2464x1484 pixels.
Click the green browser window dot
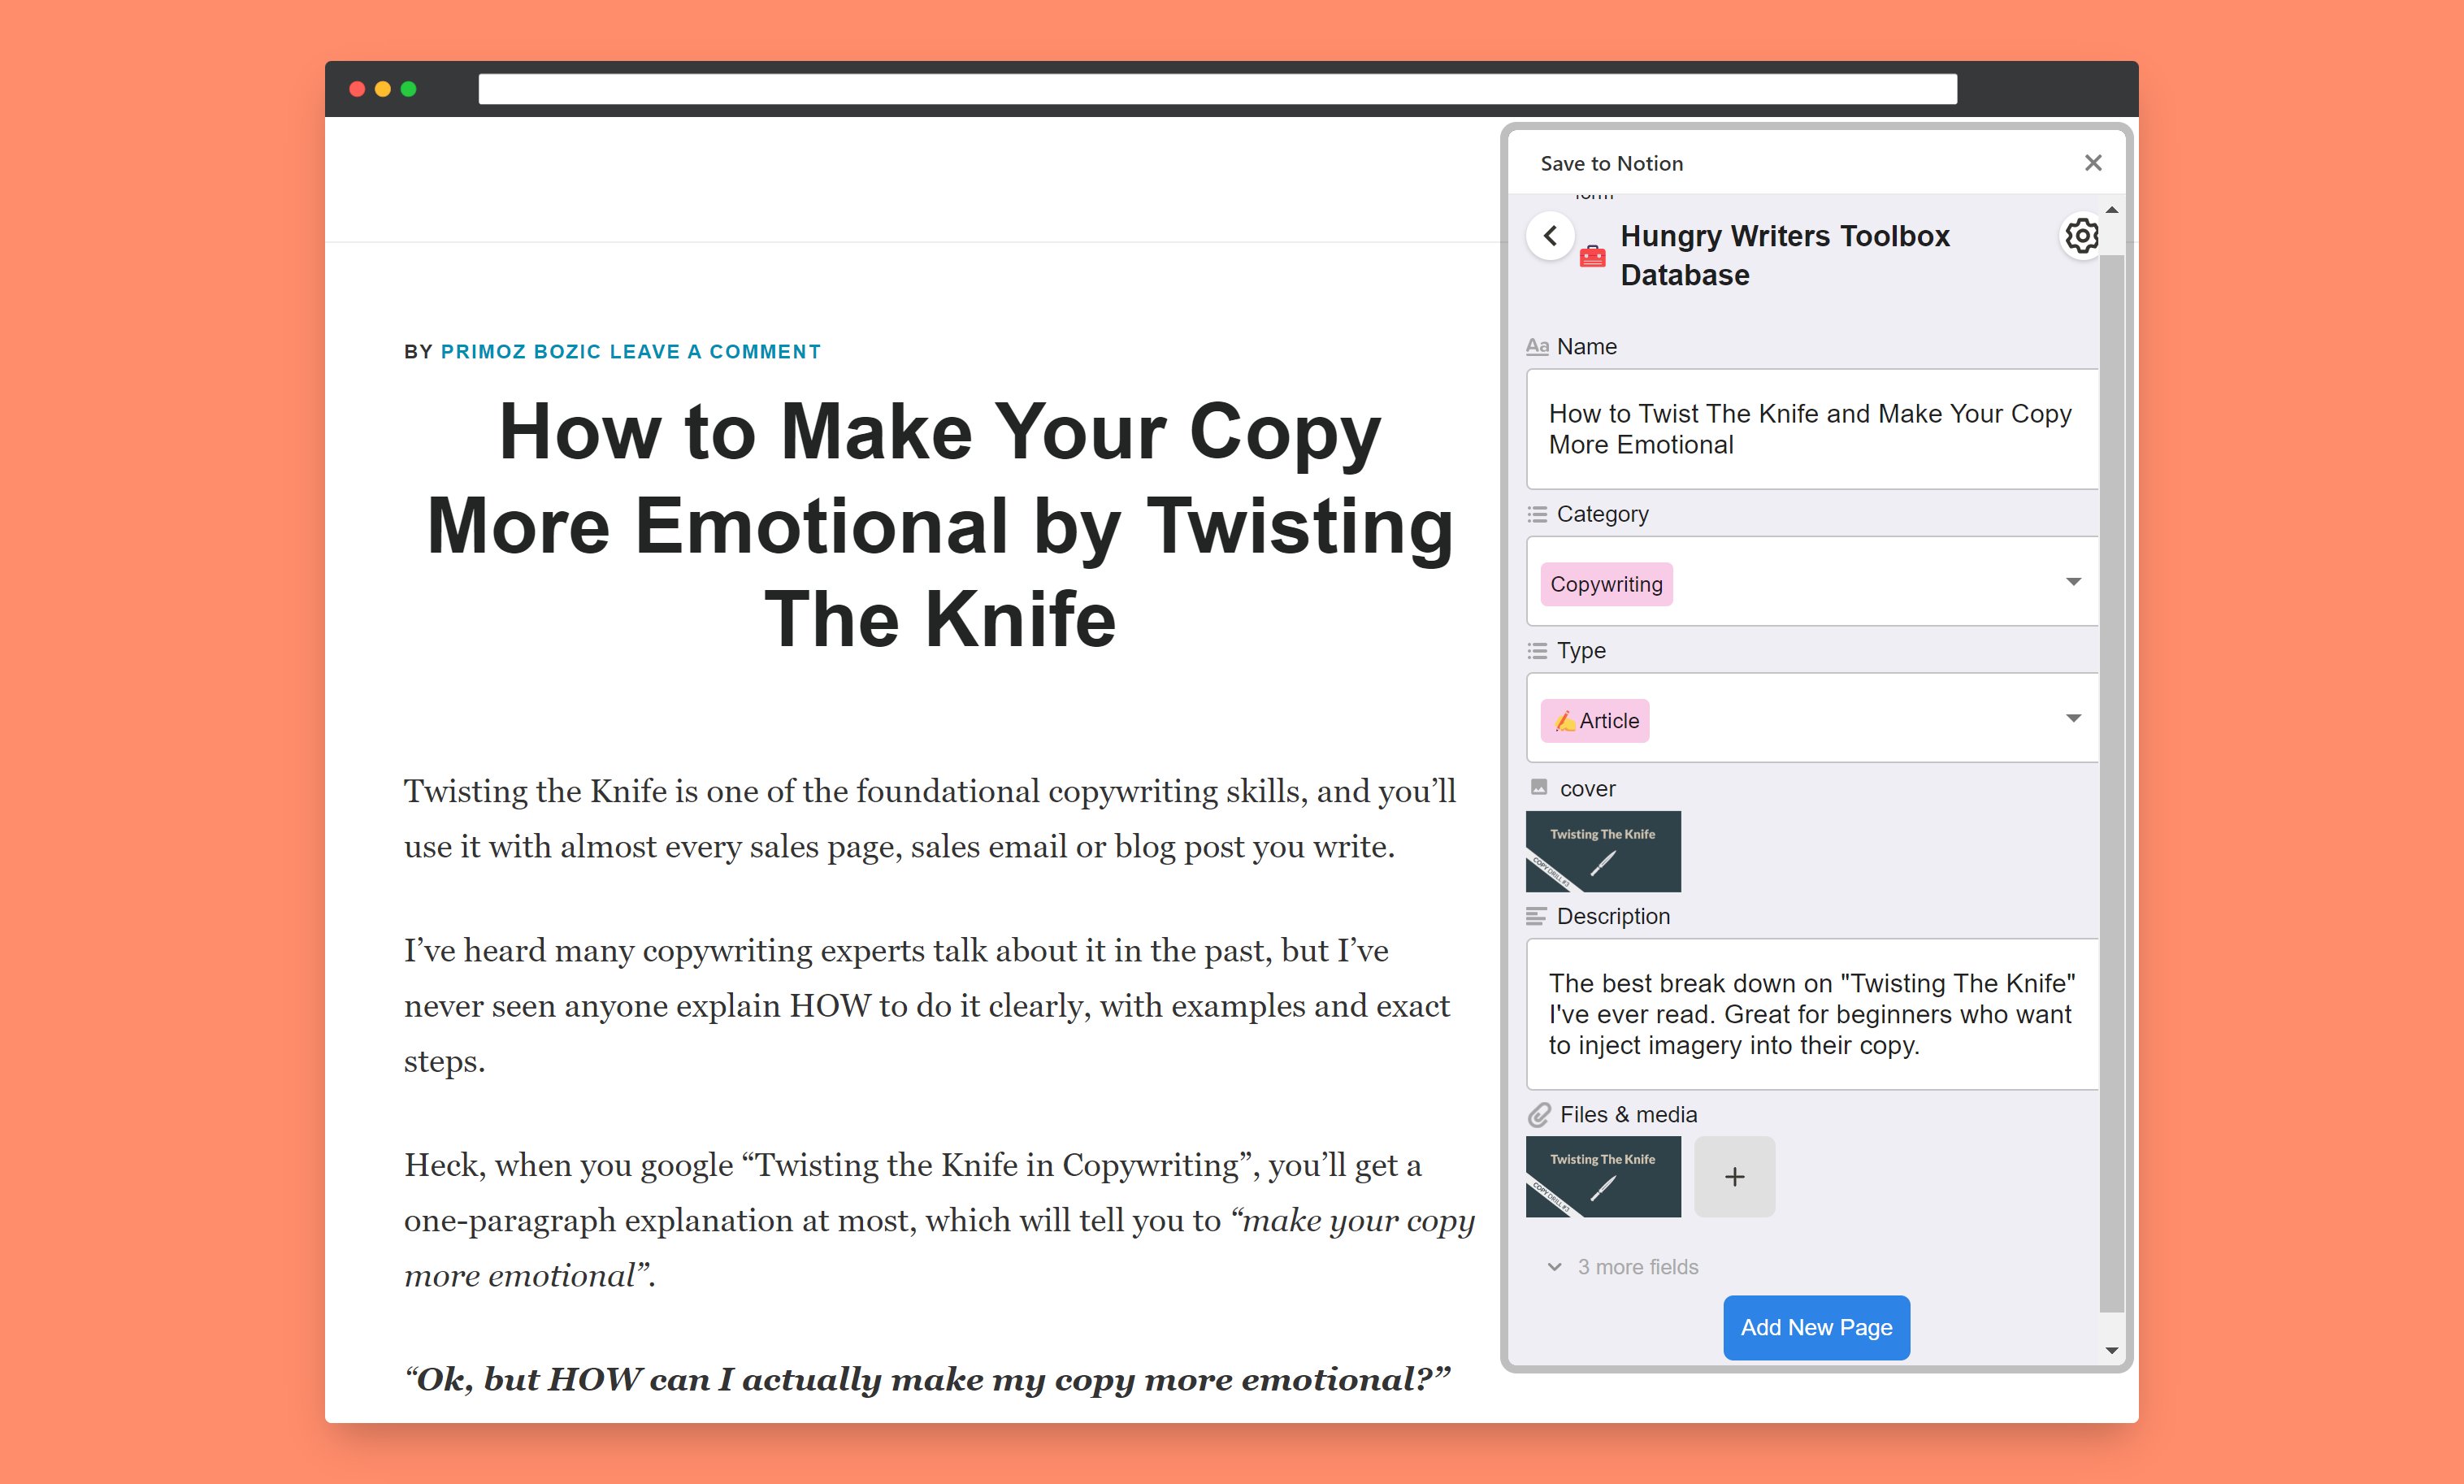pyautogui.click(x=408, y=89)
